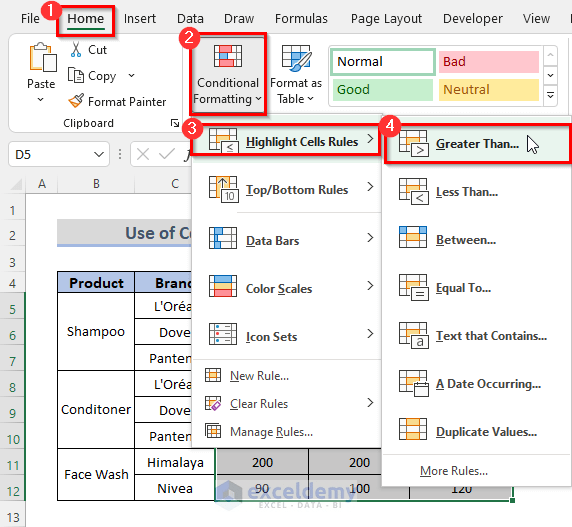Click the Paste clipboard icon
This screenshot has width=572, height=527.
point(43,57)
